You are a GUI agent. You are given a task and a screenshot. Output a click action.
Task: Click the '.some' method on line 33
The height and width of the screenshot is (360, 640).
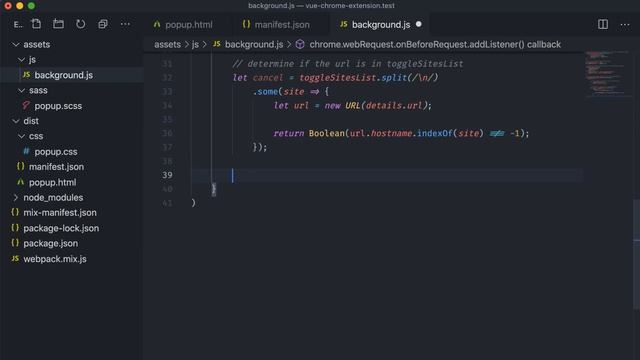265,91
